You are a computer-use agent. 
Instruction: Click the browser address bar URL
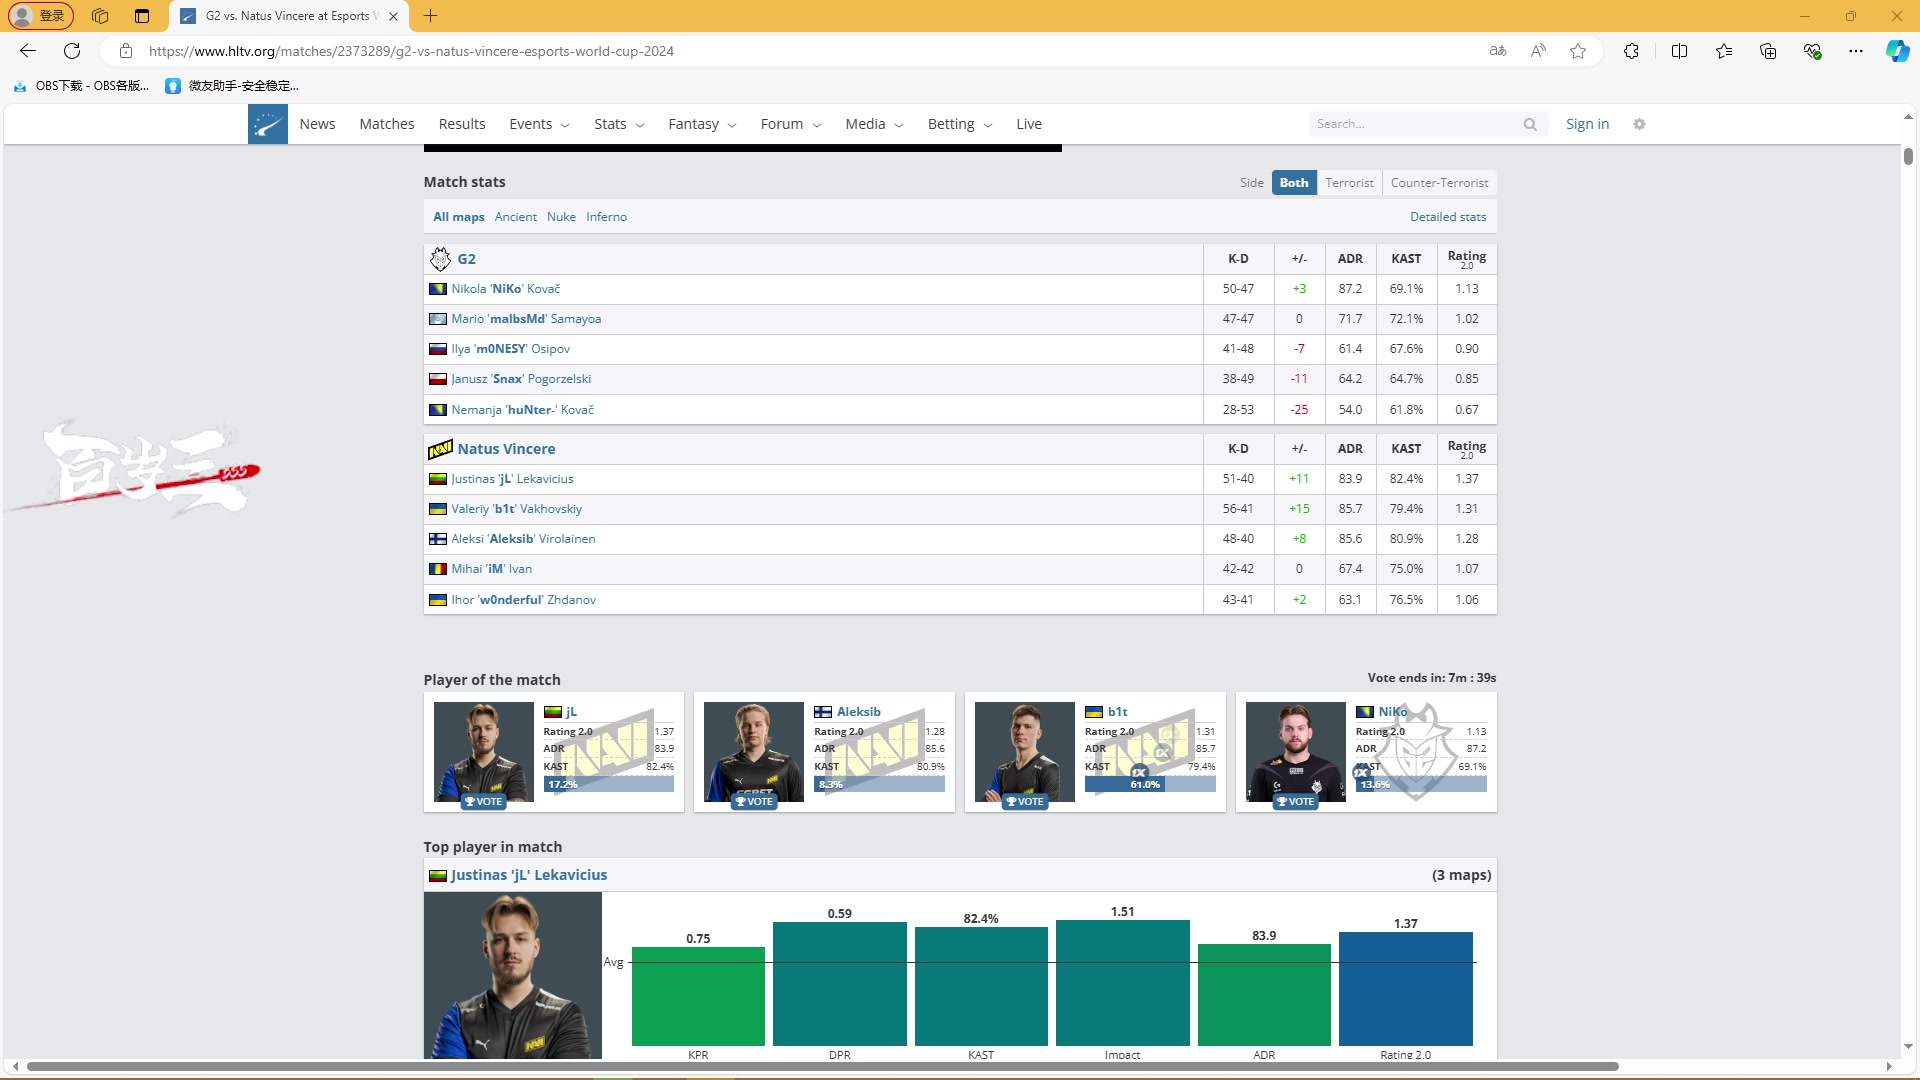(411, 51)
